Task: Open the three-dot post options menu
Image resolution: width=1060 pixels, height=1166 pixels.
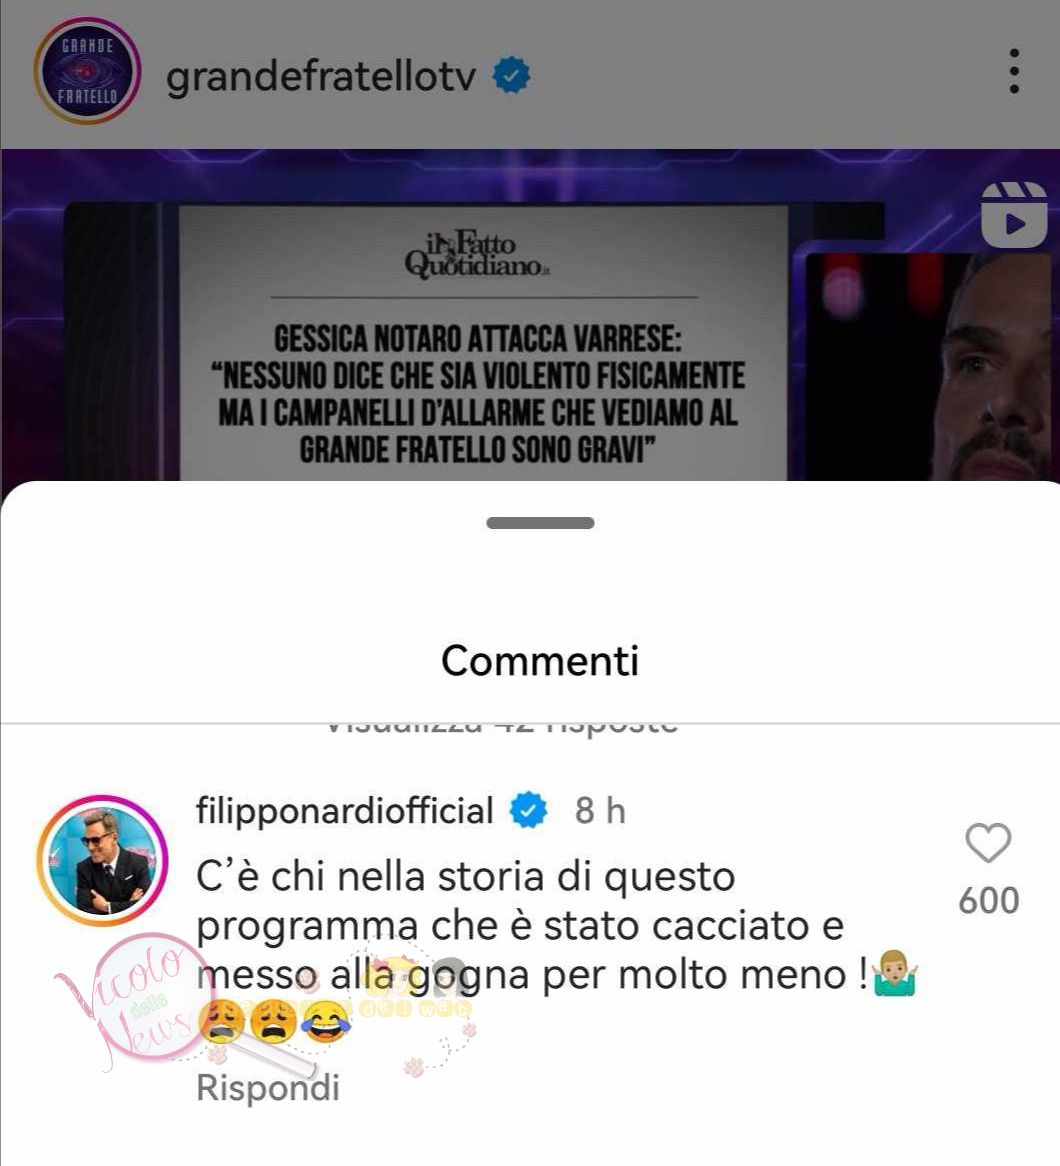Action: click(1014, 71)
